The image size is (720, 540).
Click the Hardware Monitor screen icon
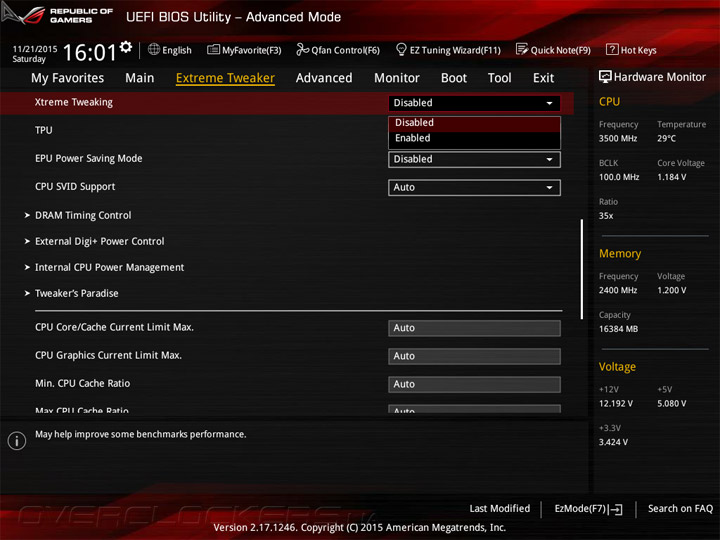(605, 77)
